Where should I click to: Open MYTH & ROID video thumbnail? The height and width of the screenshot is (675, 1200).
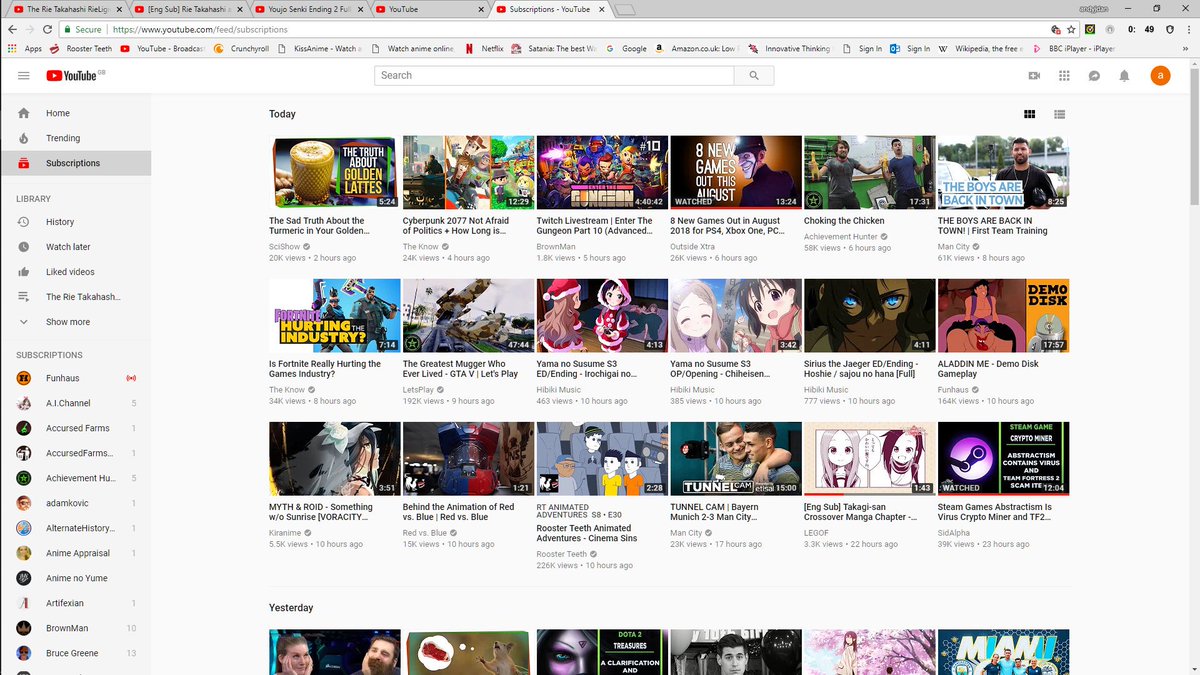[335, 458]
